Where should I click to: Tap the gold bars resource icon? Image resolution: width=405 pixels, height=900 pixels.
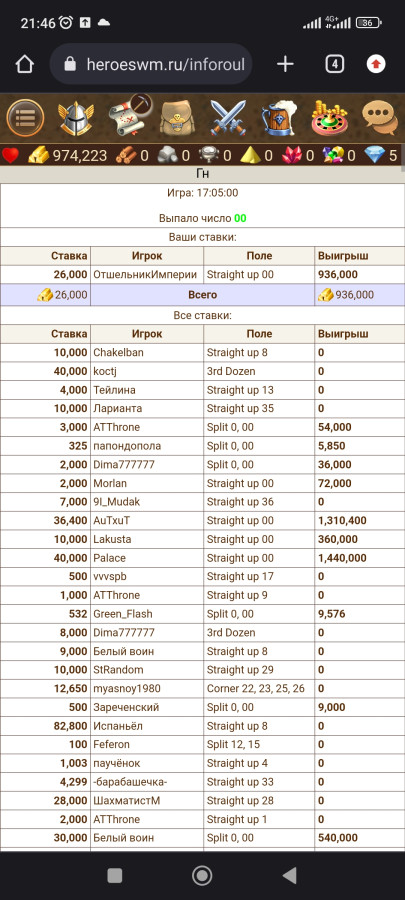[39, 155]
